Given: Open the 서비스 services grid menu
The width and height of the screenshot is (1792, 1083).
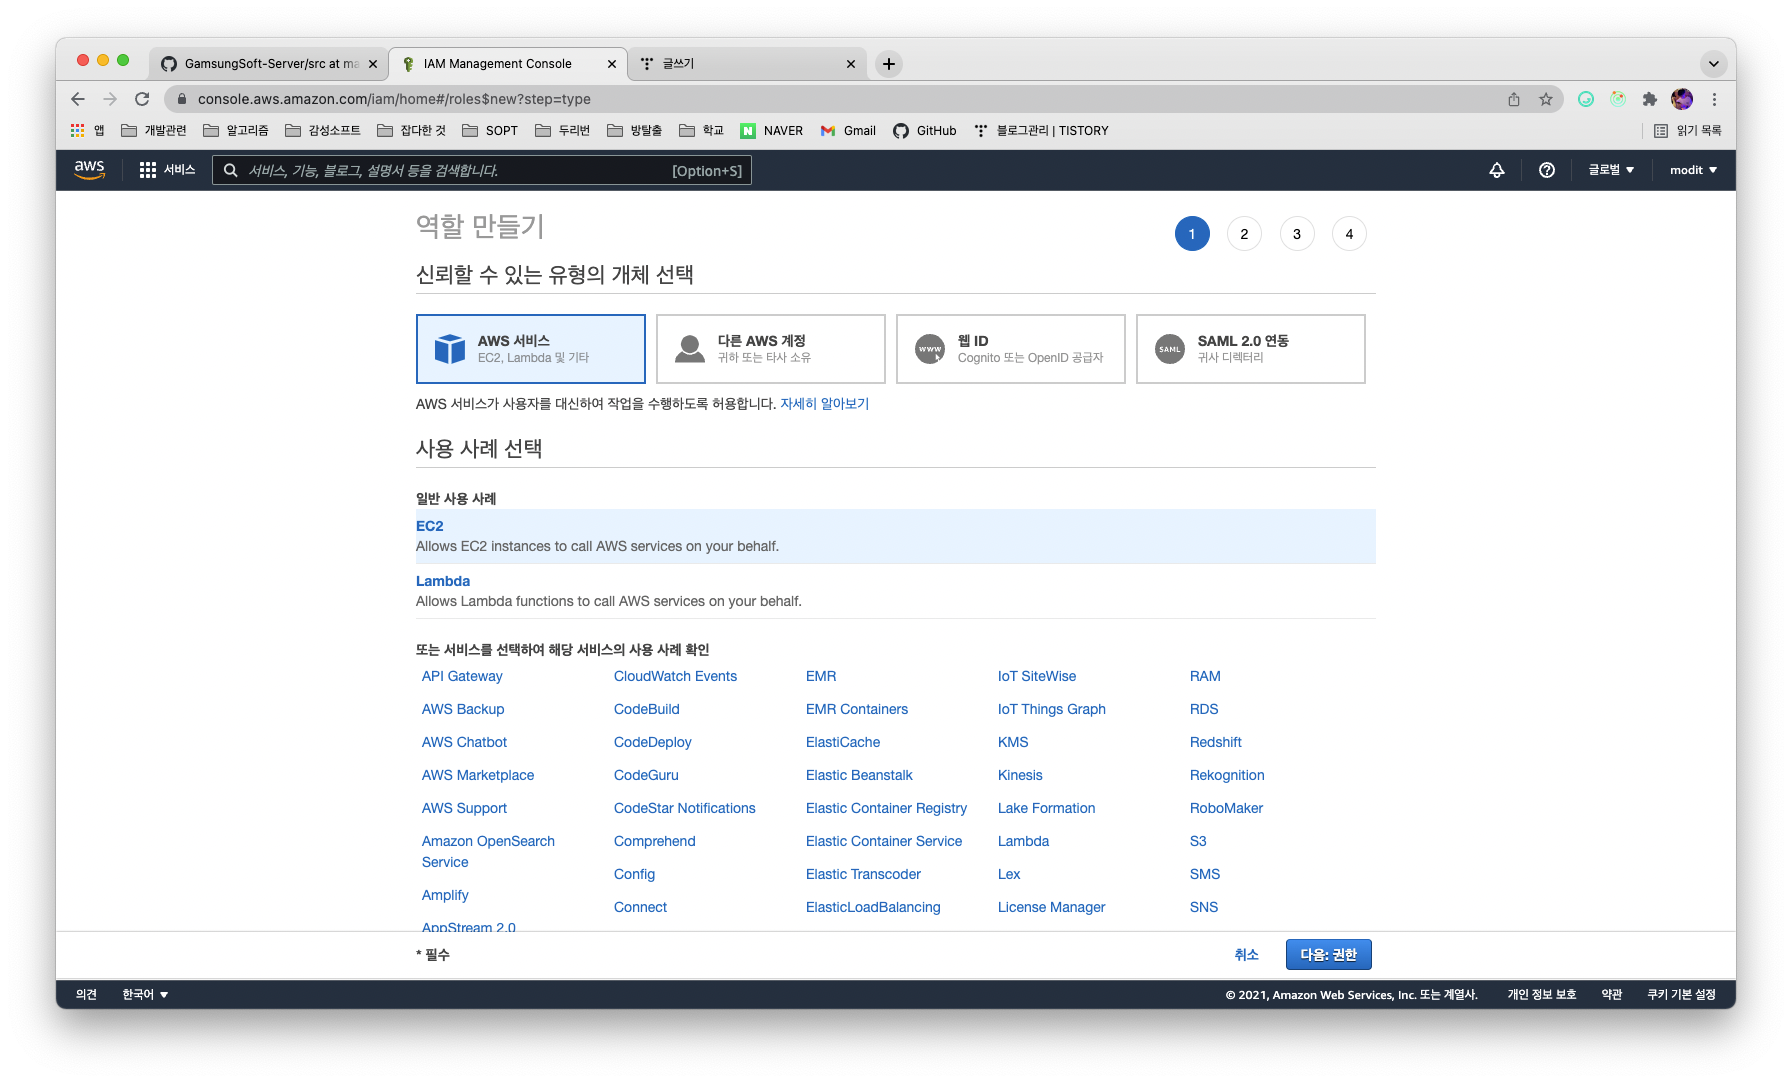Looking at the screenshot, I should pos(167,170).
